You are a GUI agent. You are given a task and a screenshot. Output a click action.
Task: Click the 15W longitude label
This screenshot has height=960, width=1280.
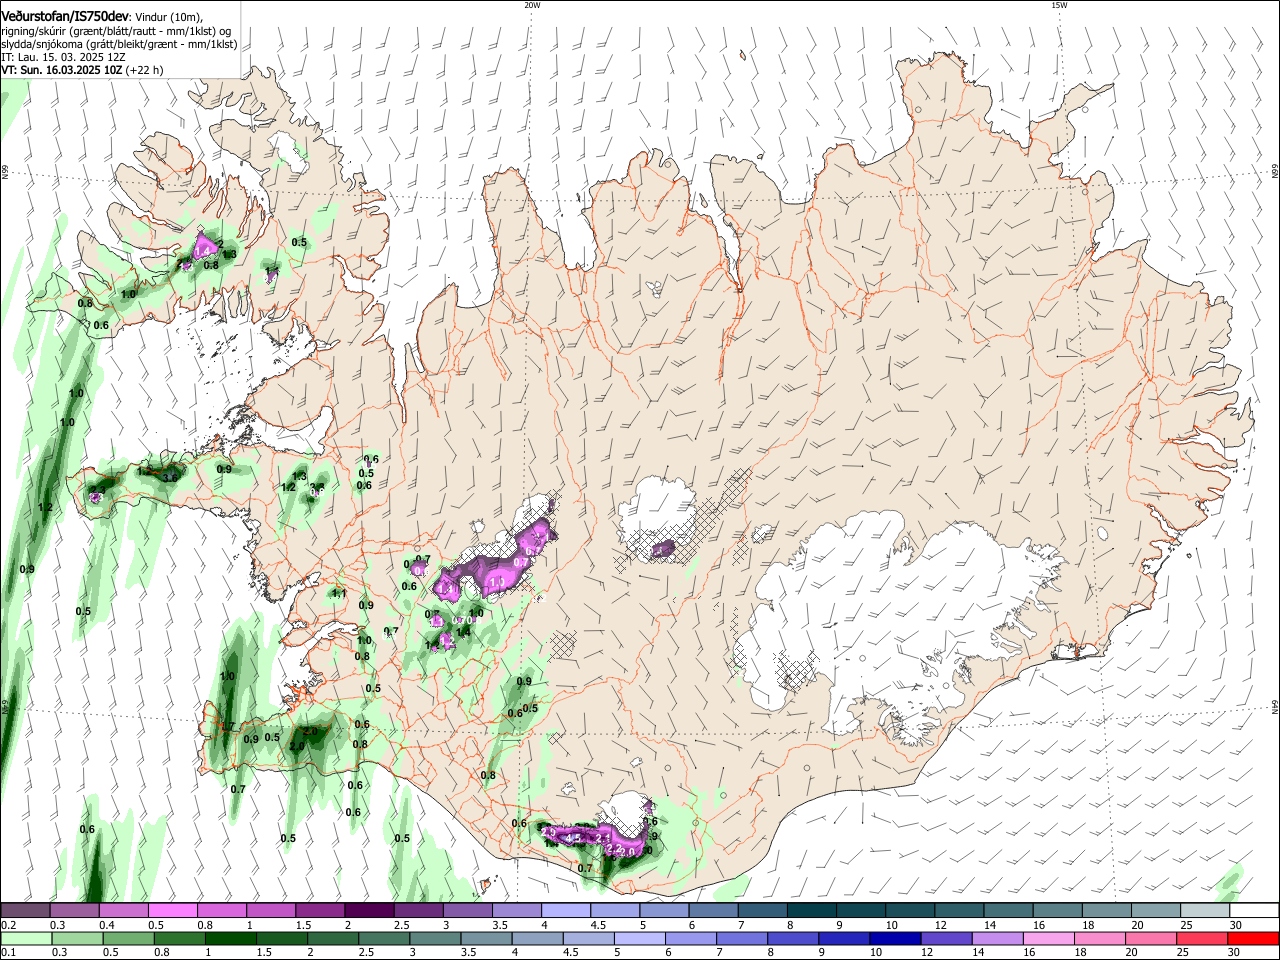1059,5
